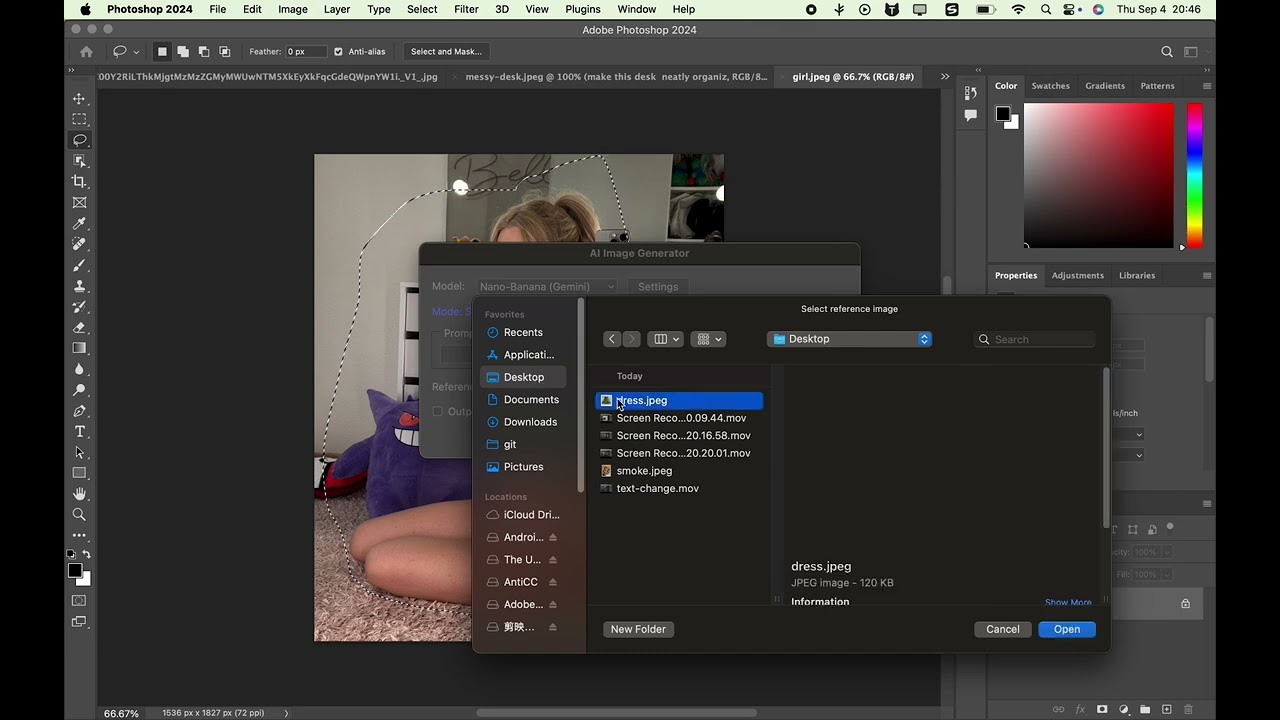Click the Home icon in the options bar

(86, 52)
